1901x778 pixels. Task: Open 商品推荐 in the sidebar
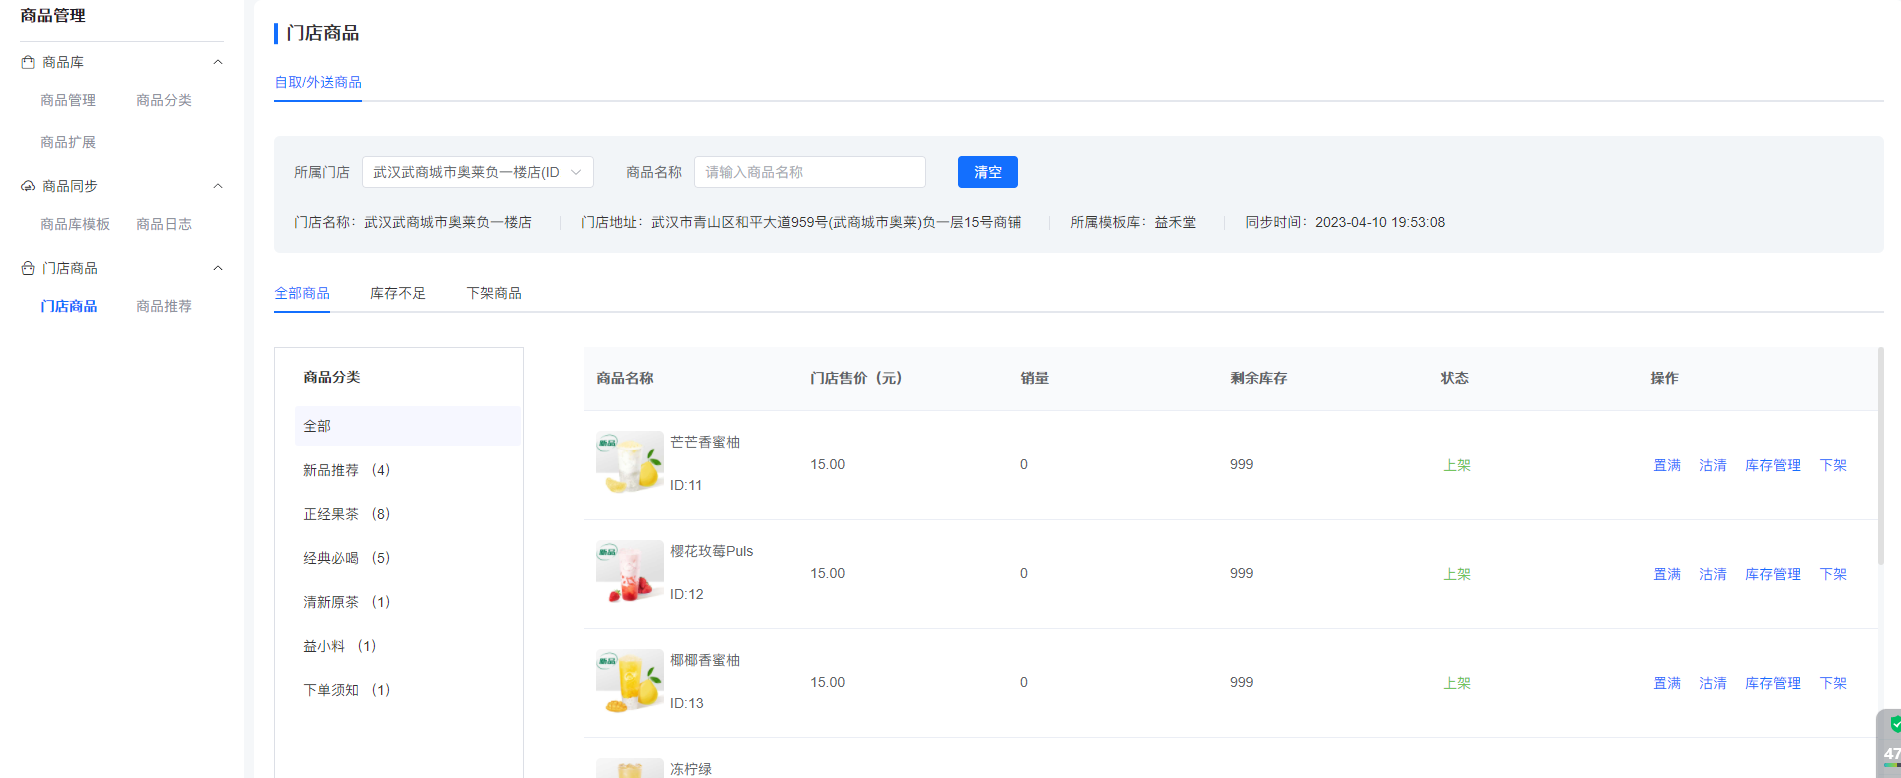tap(164, 306)
